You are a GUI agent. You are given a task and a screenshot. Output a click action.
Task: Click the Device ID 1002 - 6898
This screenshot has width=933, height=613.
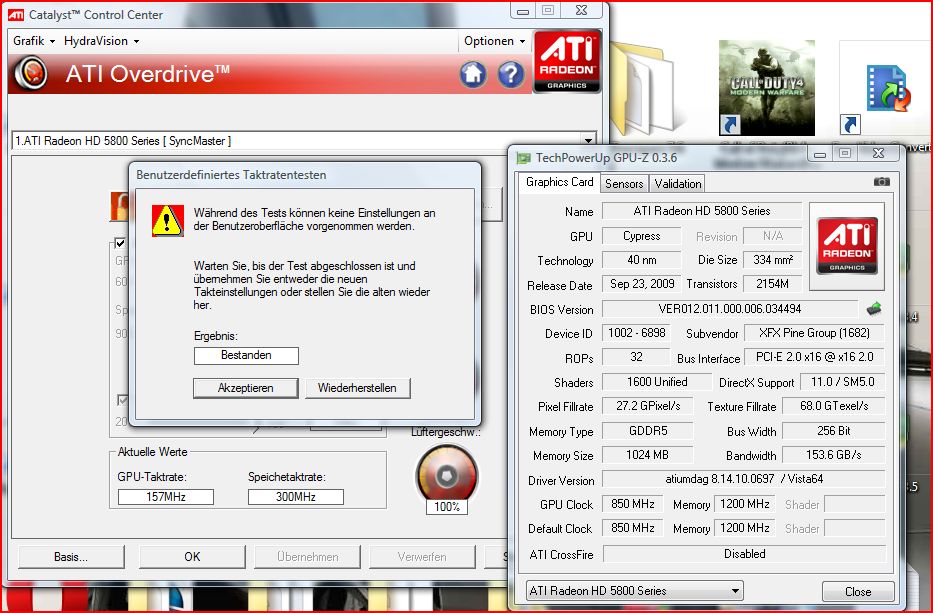tap(637, 333)
